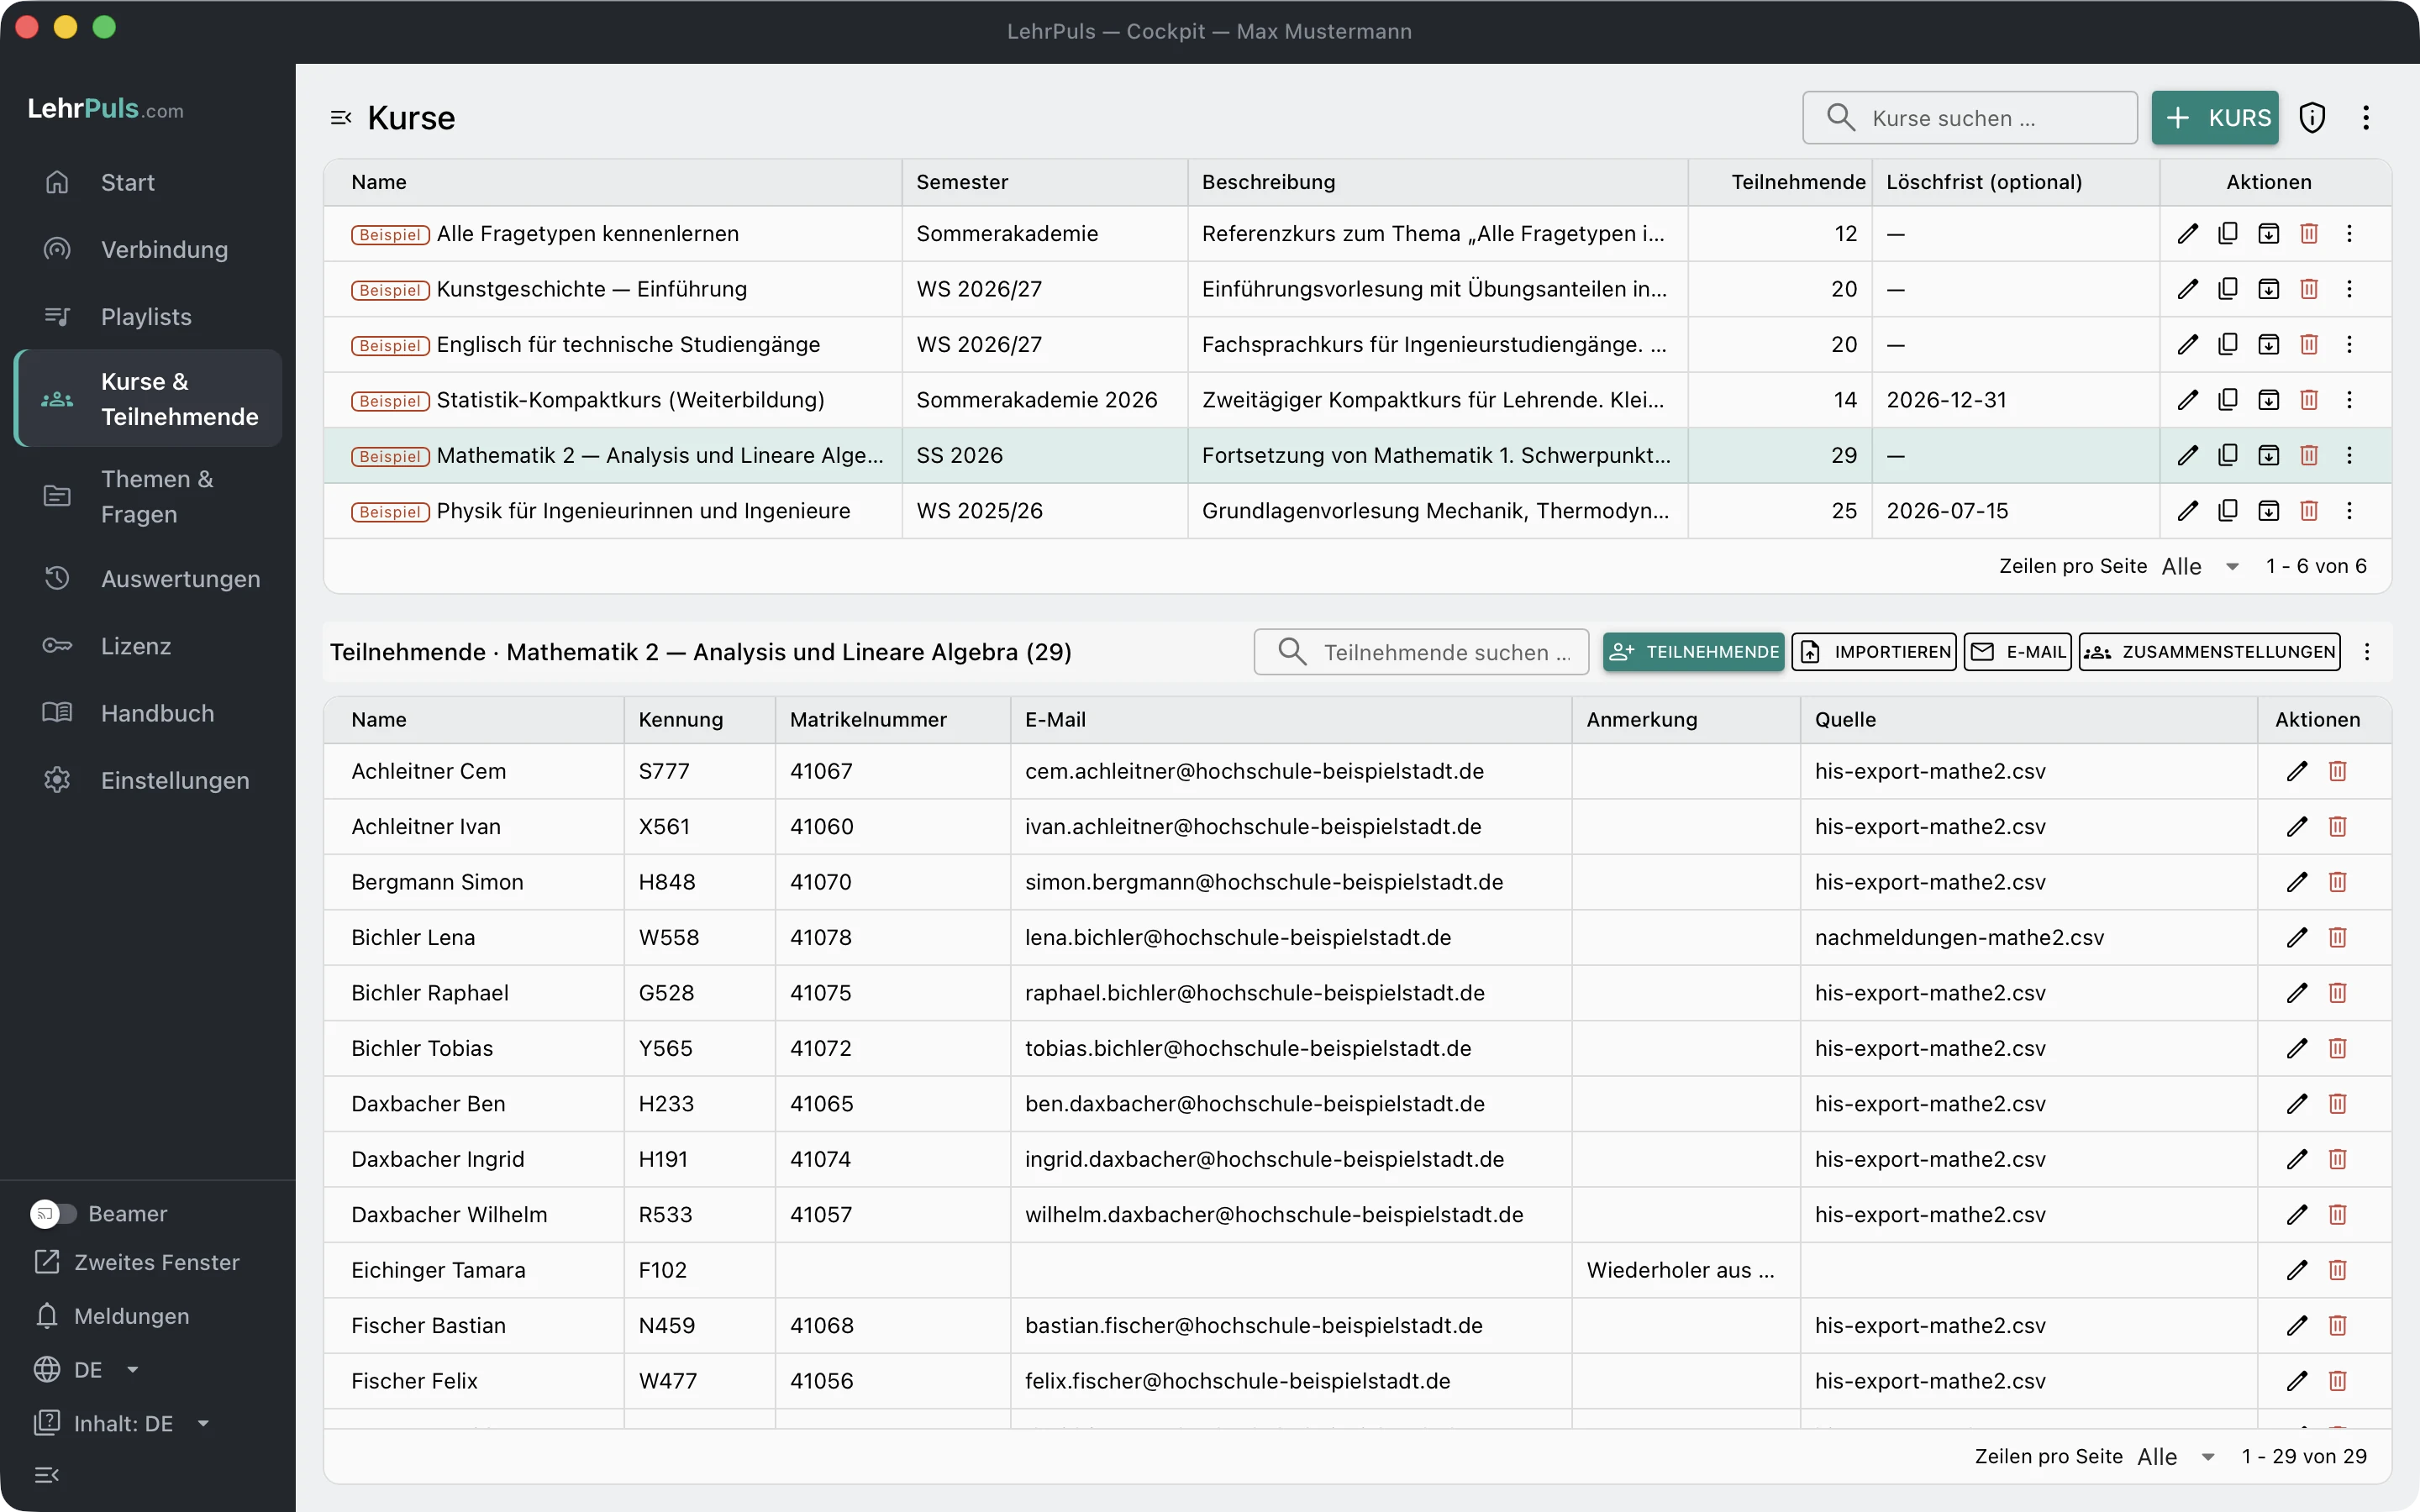Open courses Zeilen pro Seite dropdown
This screenshot has height=1512, width=2420.
tap(2200, 566)
